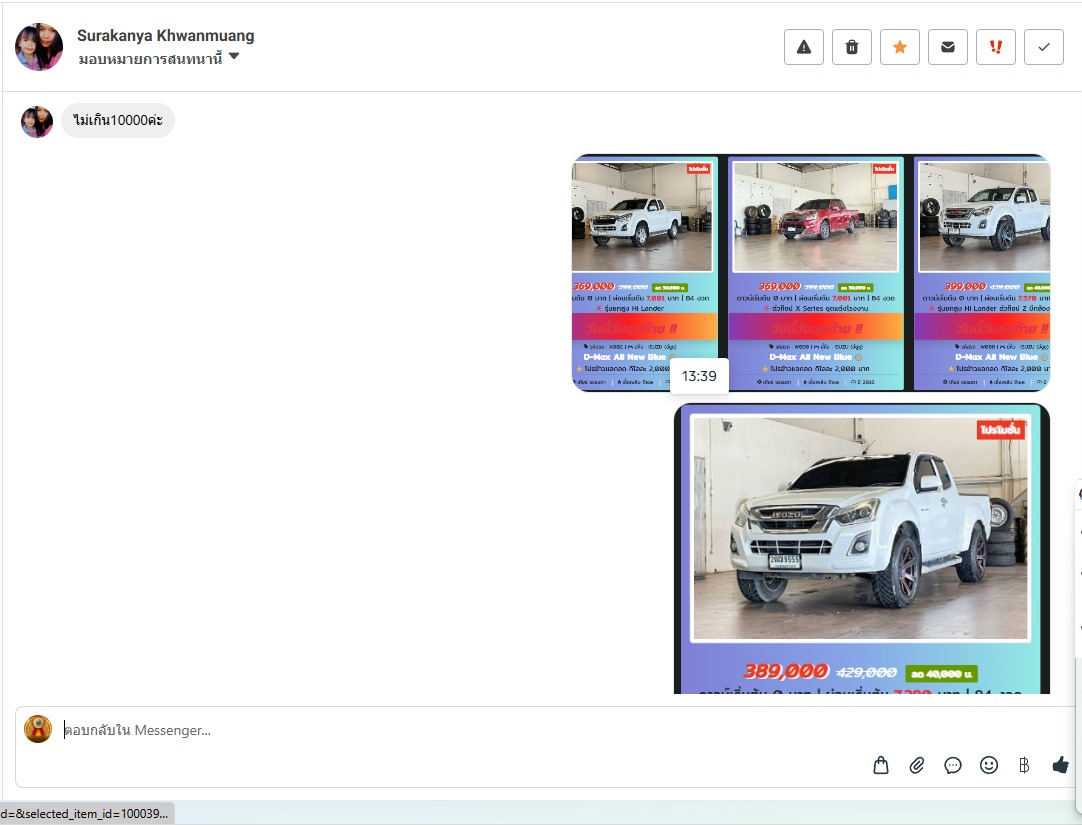The width and height of the screenshot is (1082, 825).
Task: Open the speech bubble saved replies icon
Action: (x=953, y=765)
